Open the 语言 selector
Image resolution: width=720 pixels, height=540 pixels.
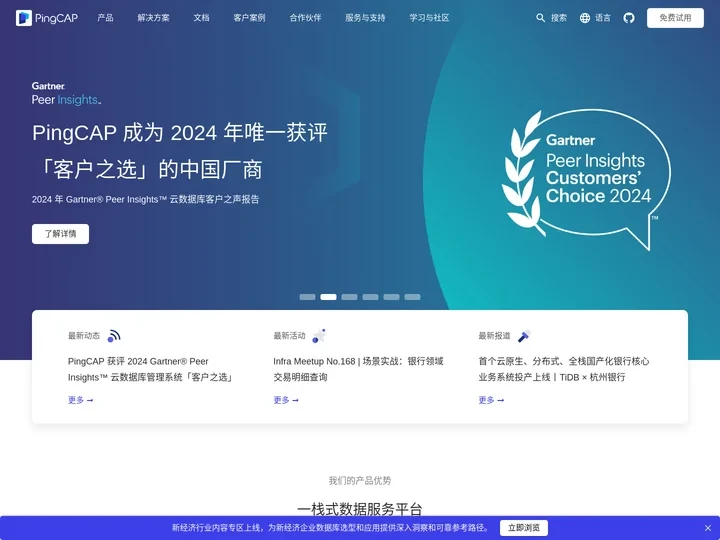click(x=603, y=18)
